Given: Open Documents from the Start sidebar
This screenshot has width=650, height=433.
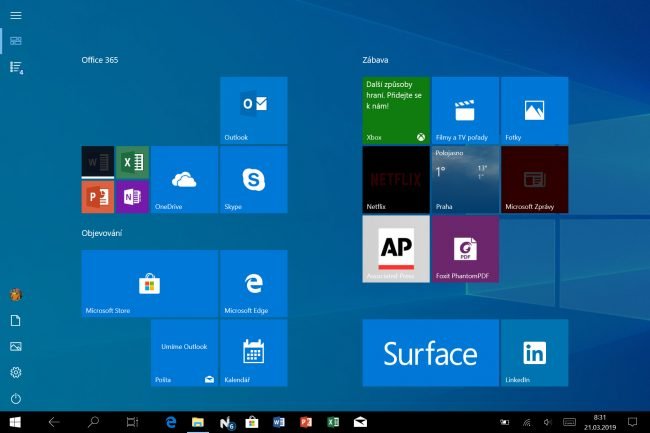Looking at the screenshot, I should 16,321.
